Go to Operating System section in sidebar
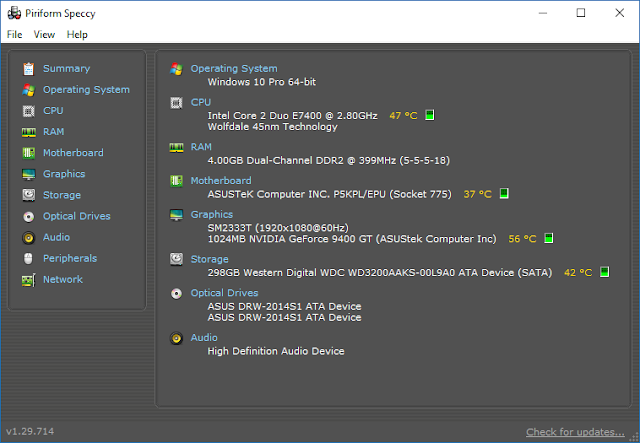The width and height of the screenshot is (640, 443). click(x=87, y=90)
